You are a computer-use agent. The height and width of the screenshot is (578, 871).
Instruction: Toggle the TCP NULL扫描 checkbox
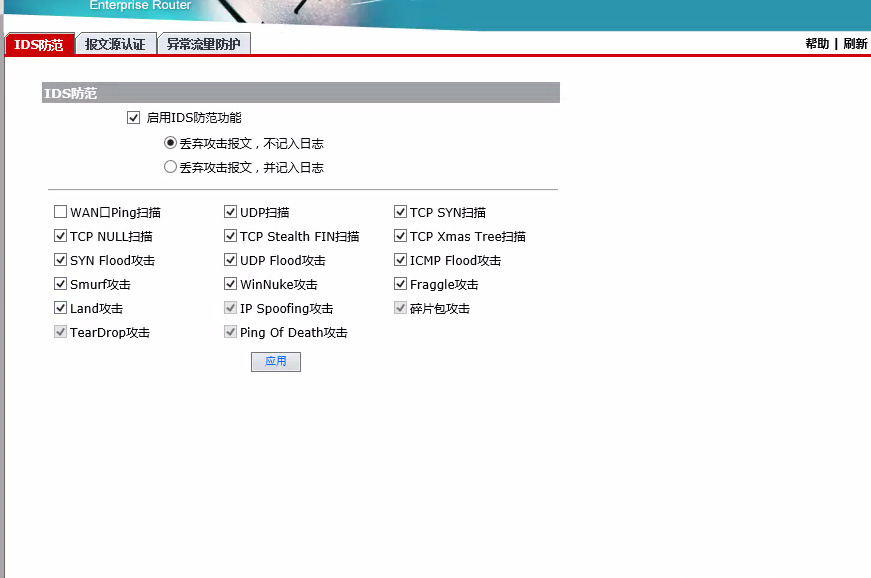61,236
